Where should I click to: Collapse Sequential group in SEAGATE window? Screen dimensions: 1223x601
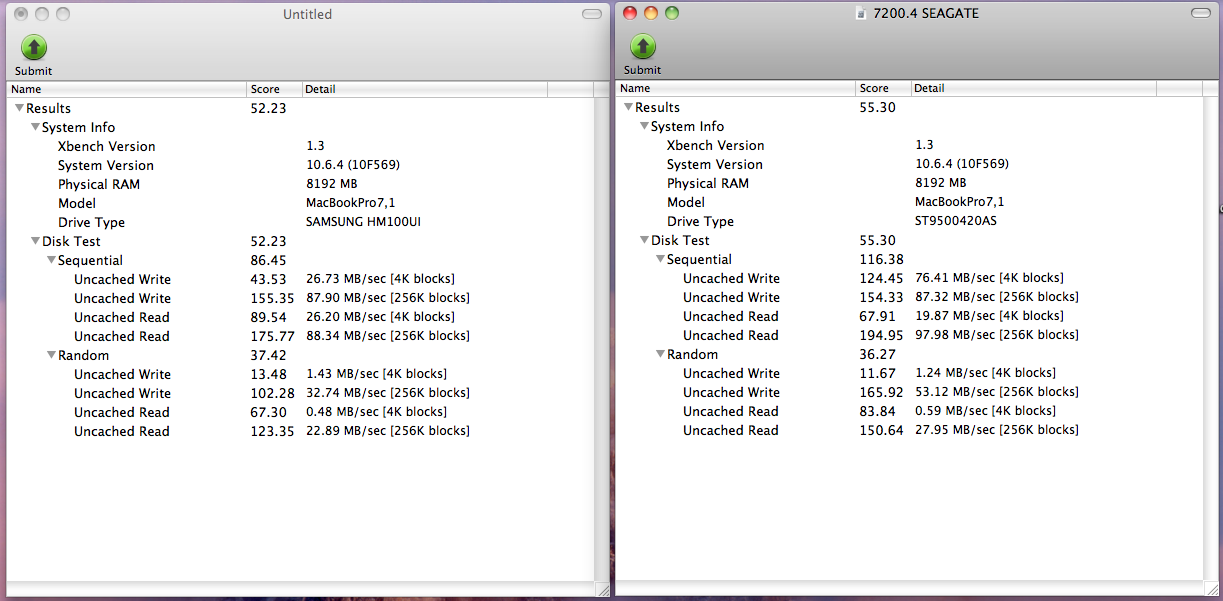click(660, 259)
